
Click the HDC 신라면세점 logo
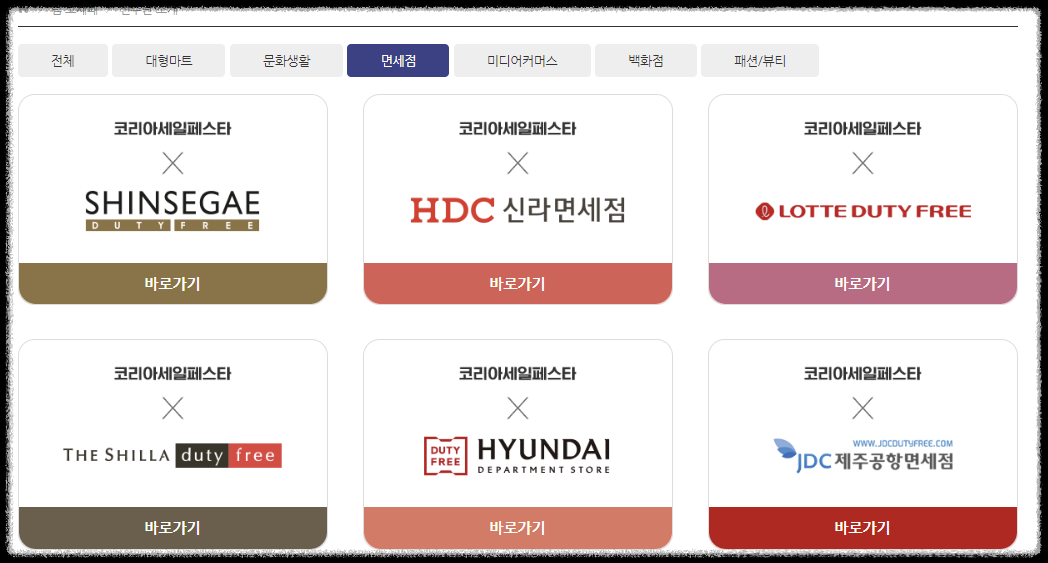pos(518,210)
